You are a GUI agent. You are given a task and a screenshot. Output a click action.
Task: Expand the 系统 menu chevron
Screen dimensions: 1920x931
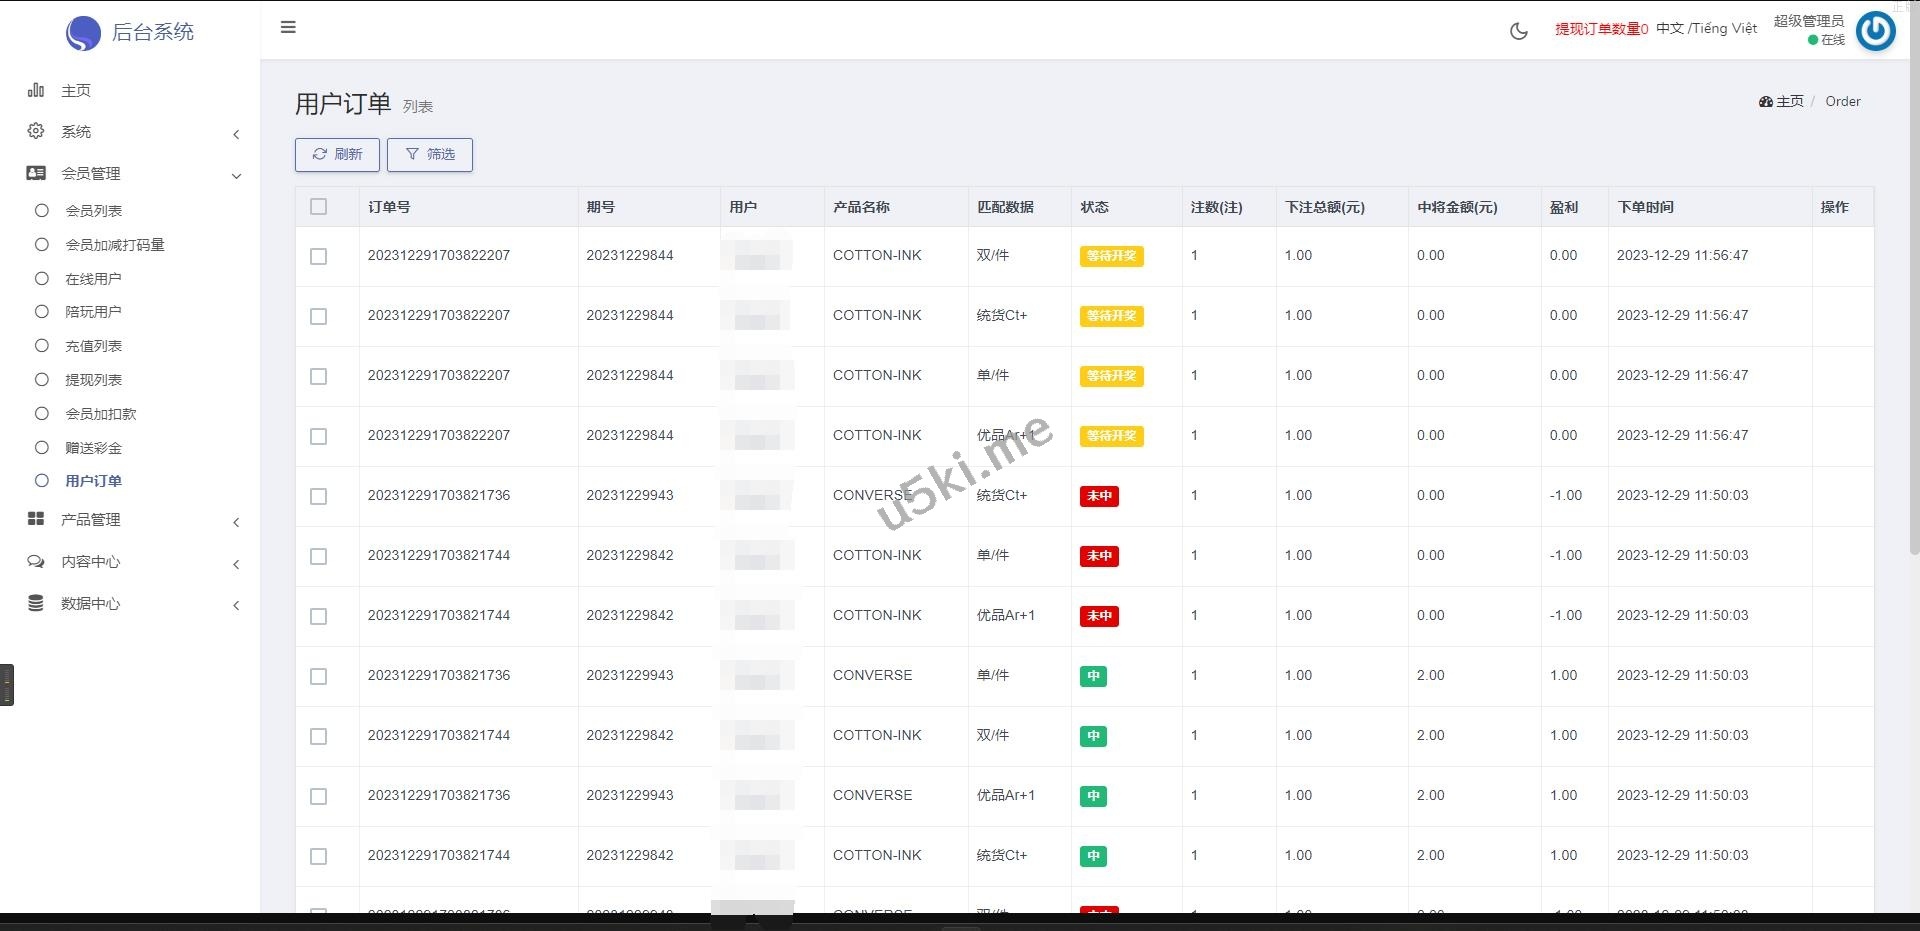coord(236,134)
